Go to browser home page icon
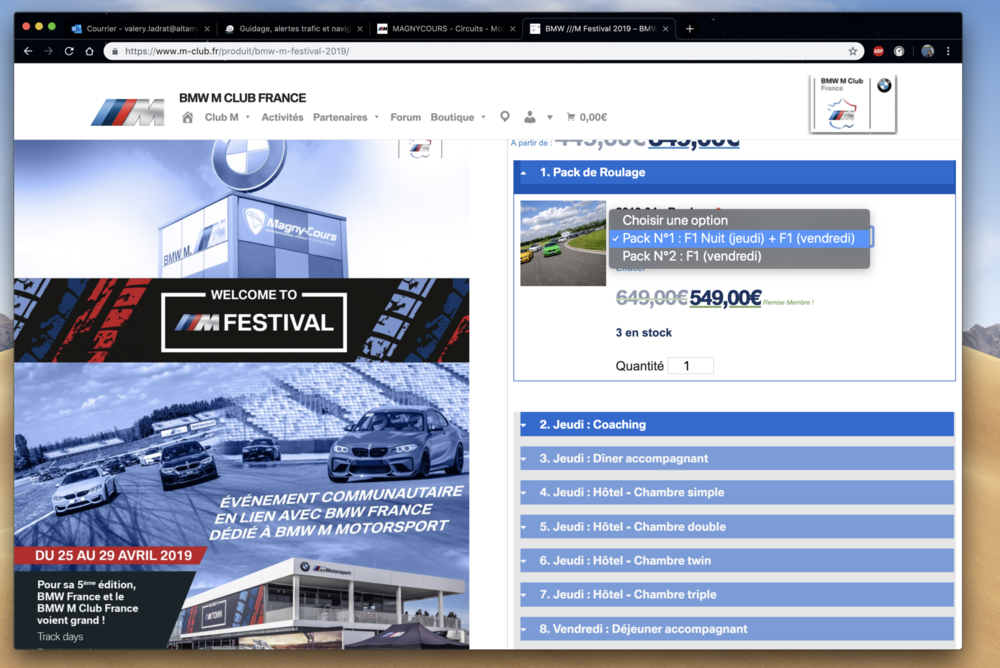This screenshot has height=668, width=1000. 89,51
